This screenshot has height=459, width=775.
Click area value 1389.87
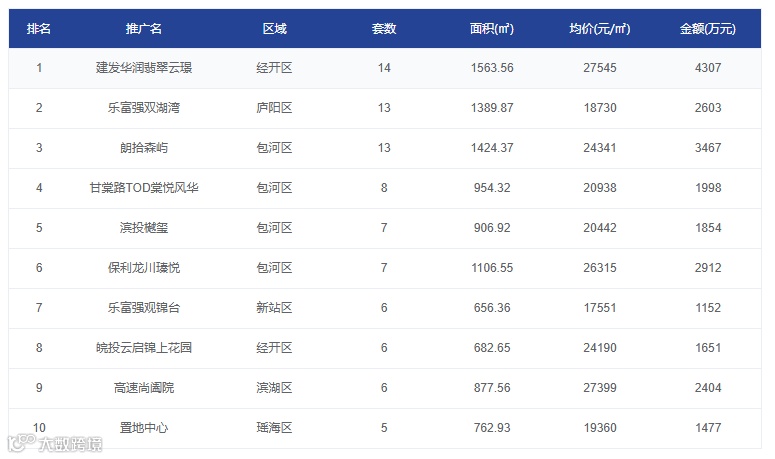[x=492, y=108]
